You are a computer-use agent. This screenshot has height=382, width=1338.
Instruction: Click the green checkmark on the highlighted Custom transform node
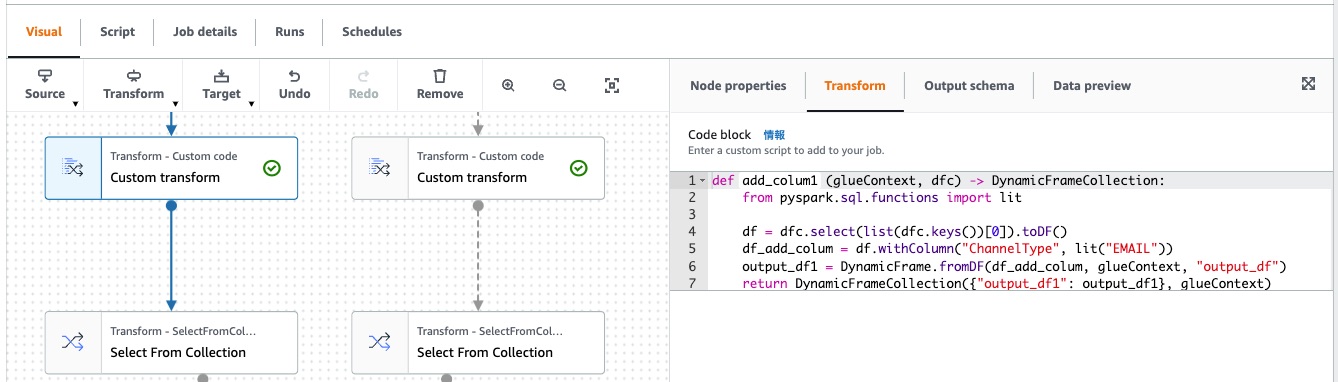coord(271,168)
